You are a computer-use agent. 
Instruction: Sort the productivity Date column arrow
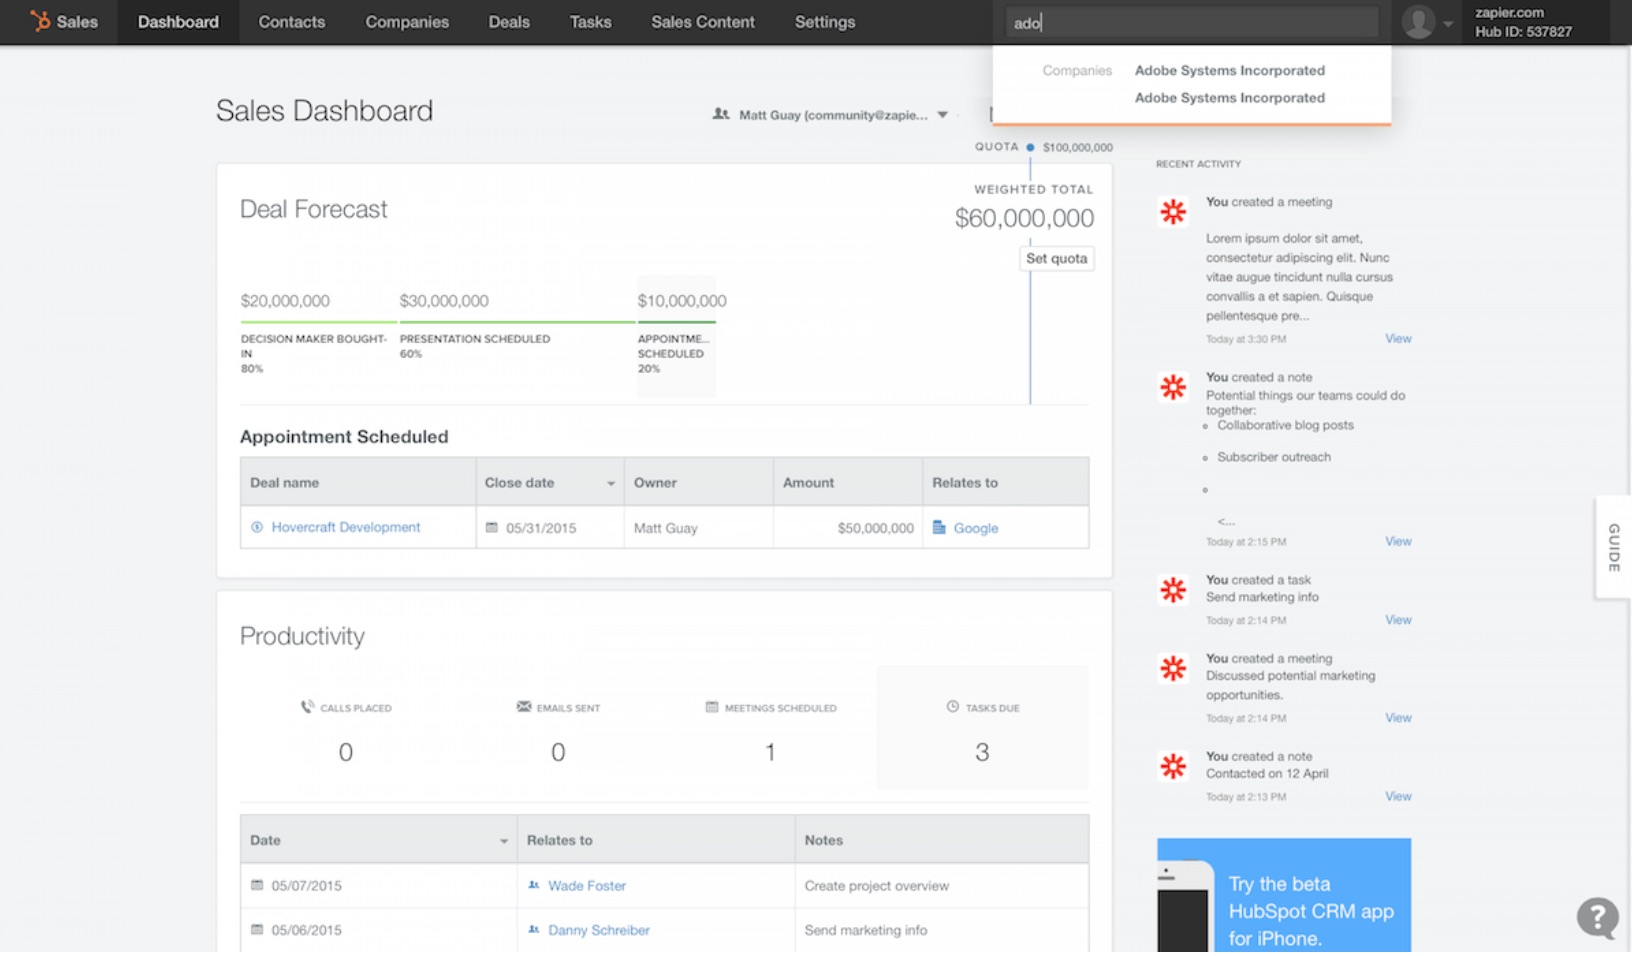click(x=503, y=841)
